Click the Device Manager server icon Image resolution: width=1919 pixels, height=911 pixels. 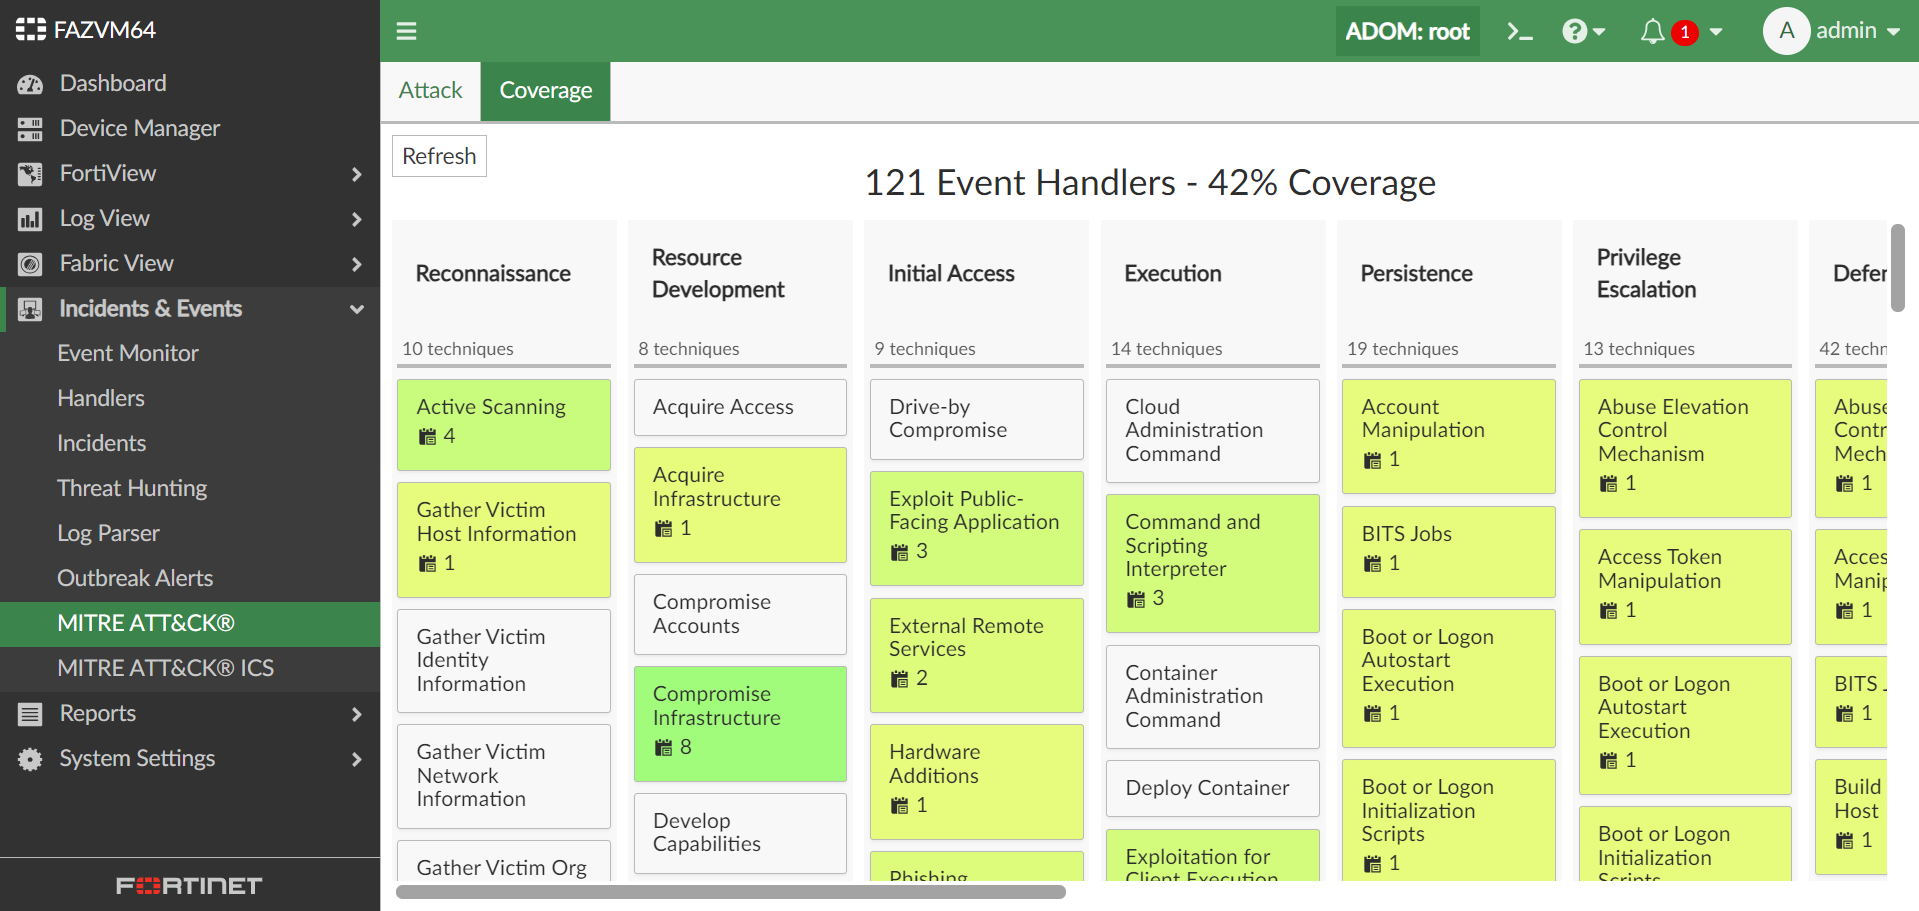point(30,129)
